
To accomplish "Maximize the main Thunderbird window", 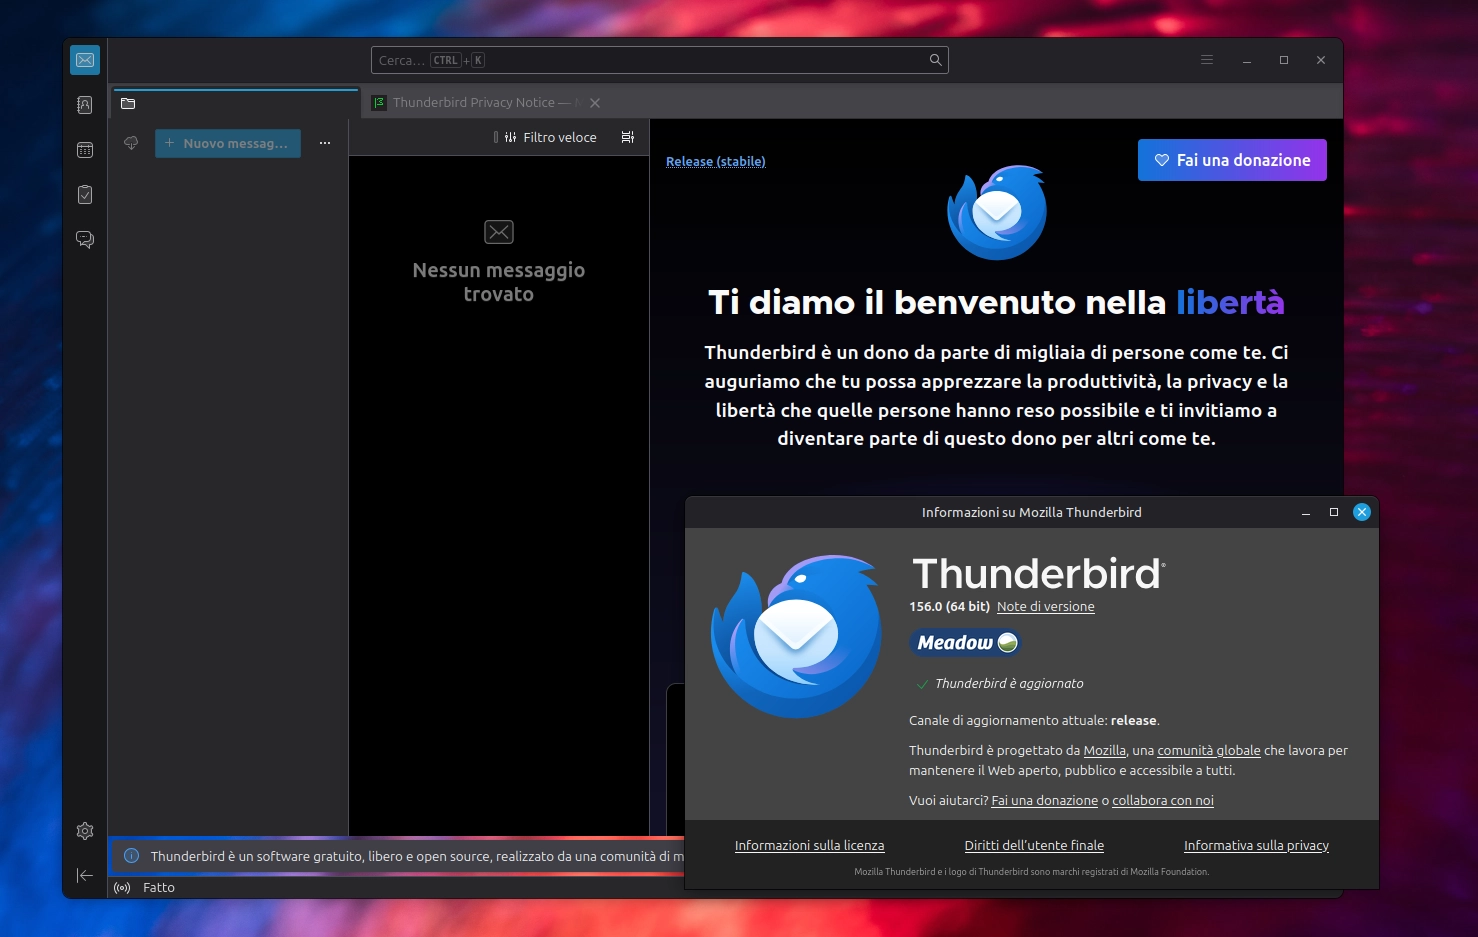I will coord(1284,60).
